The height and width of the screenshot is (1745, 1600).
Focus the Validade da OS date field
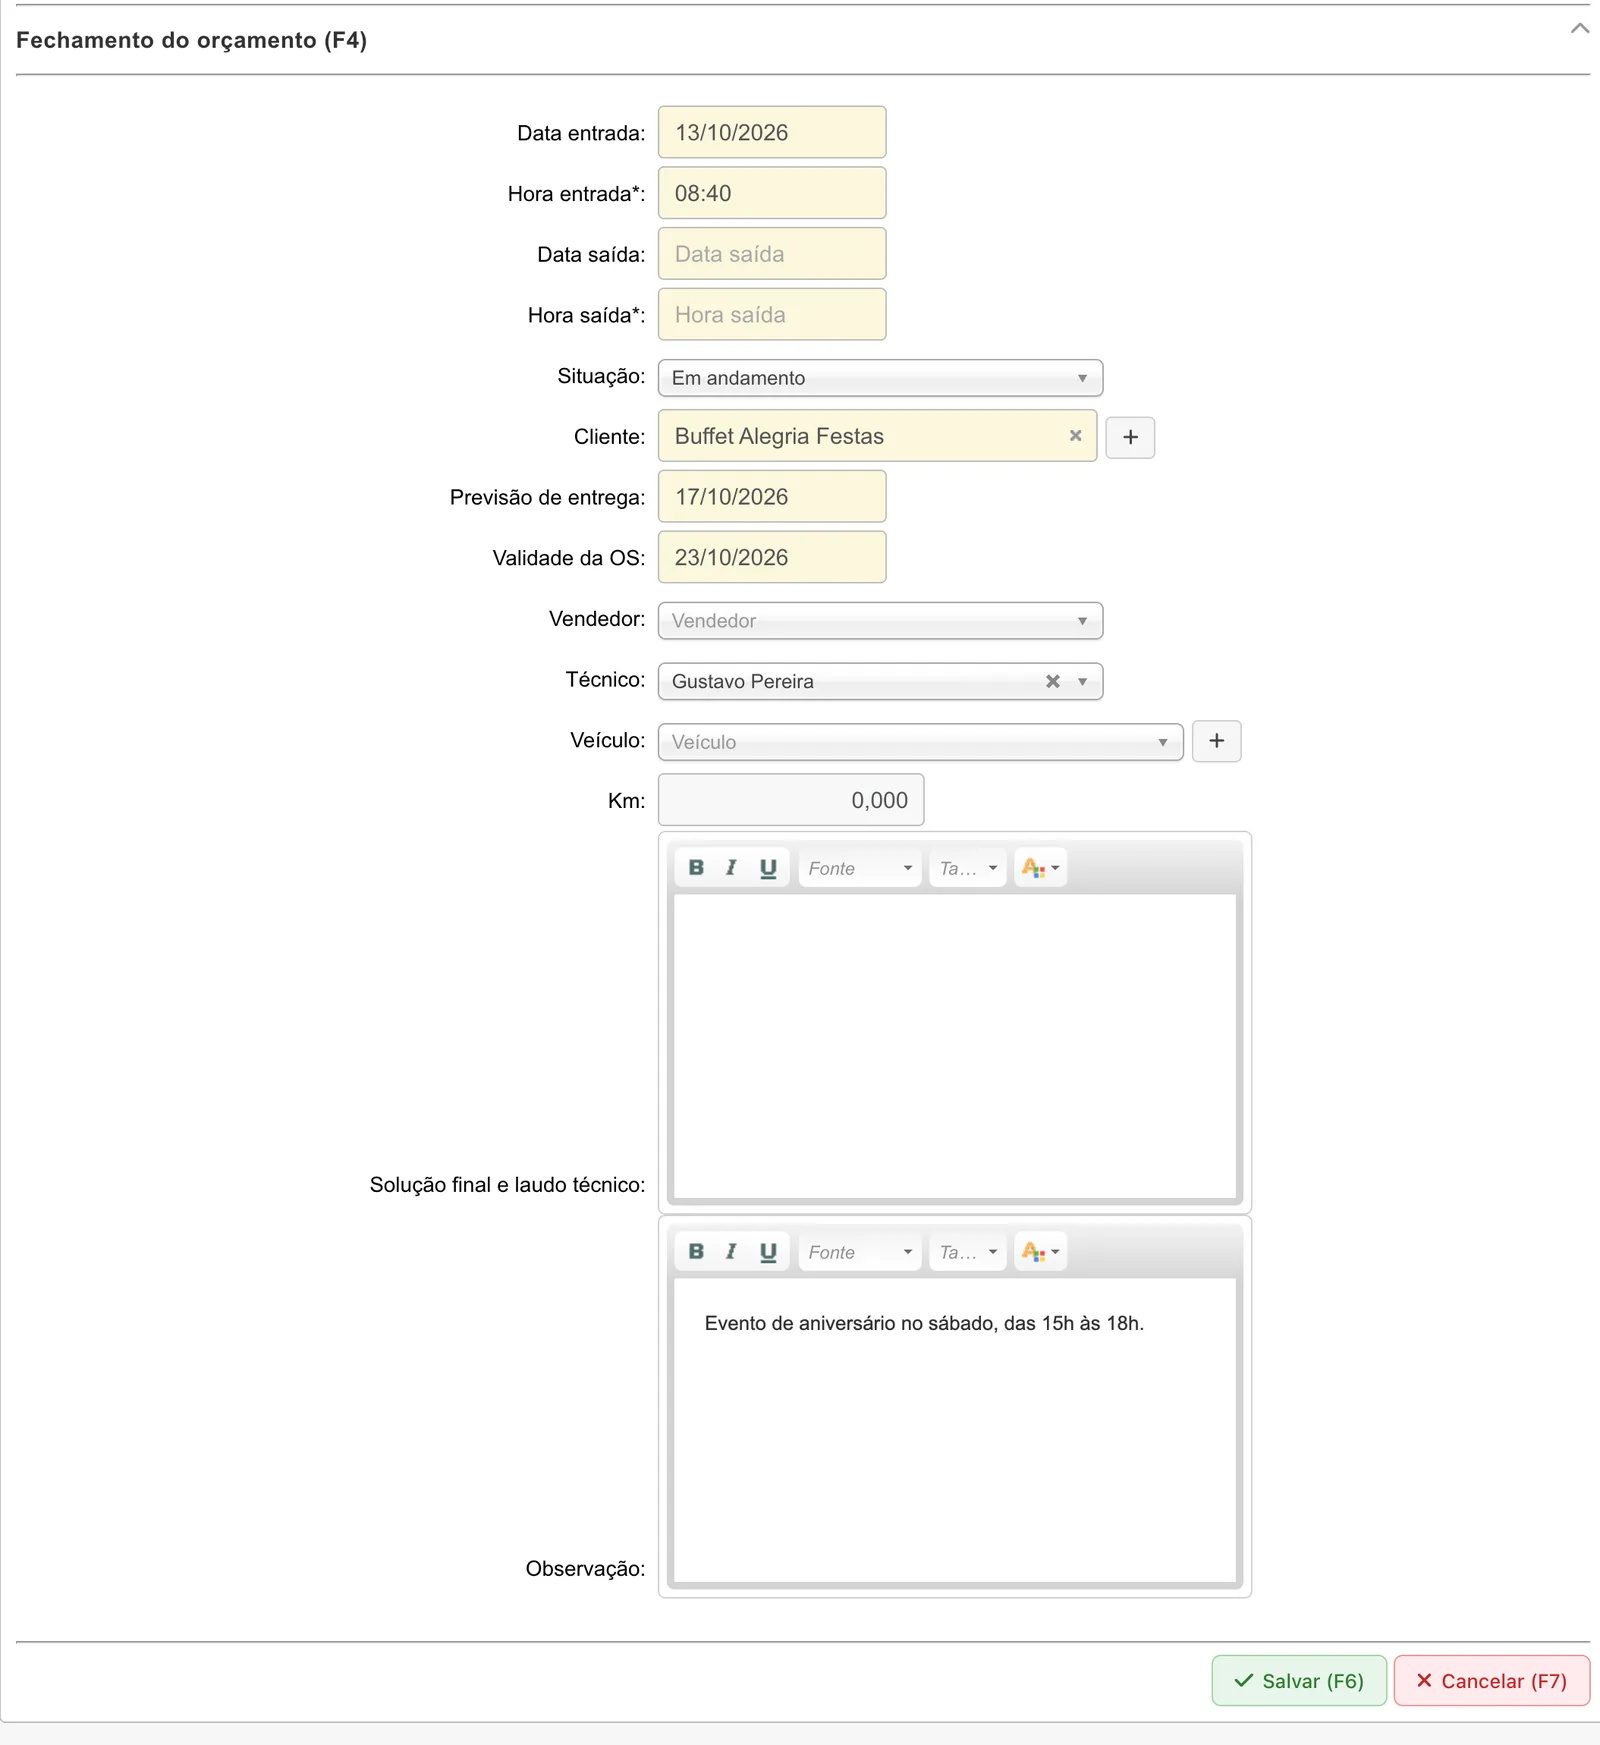[772, 558]
